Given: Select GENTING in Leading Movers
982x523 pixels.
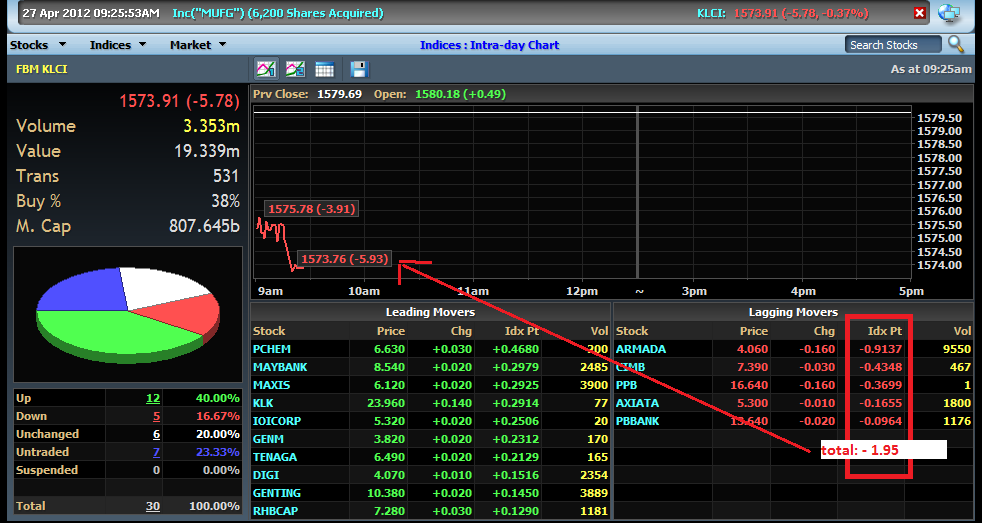Looking at the screenshot, I should [277, 493].
